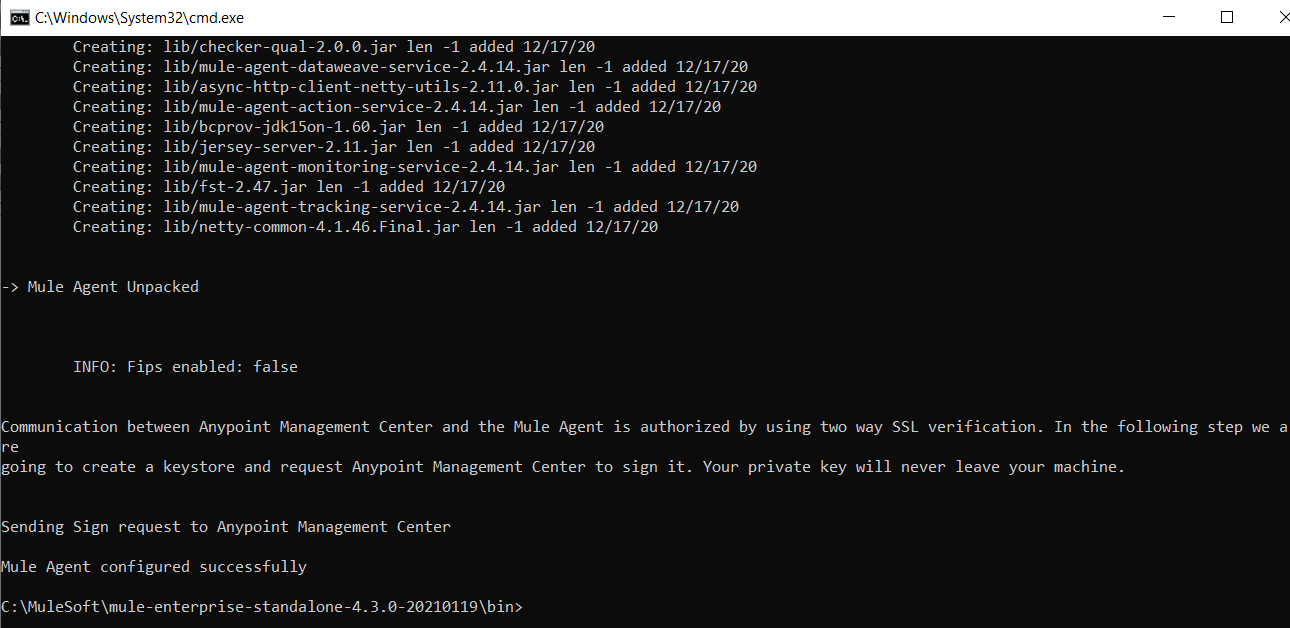Image resolution: width=1290 pixels, height=628 pixels.
Task: Click the 'INFO: Fips enabled: false' line
Action: point(185,367)
